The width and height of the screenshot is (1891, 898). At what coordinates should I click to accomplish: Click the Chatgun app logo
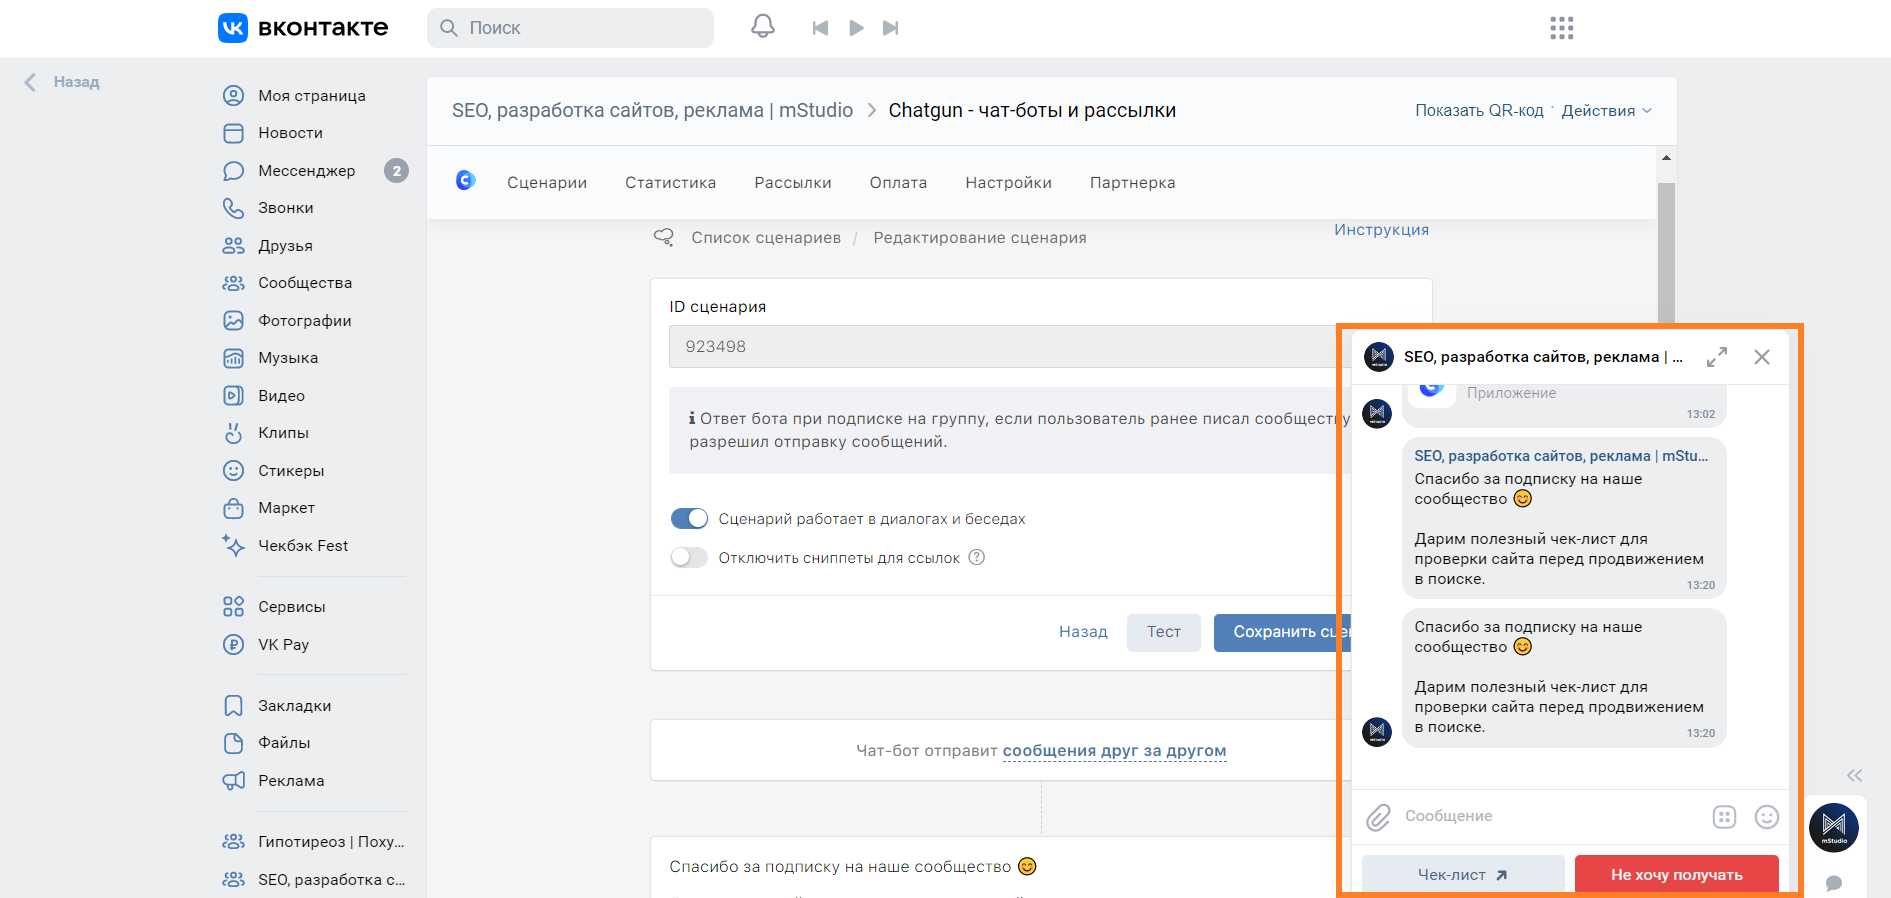465,180
